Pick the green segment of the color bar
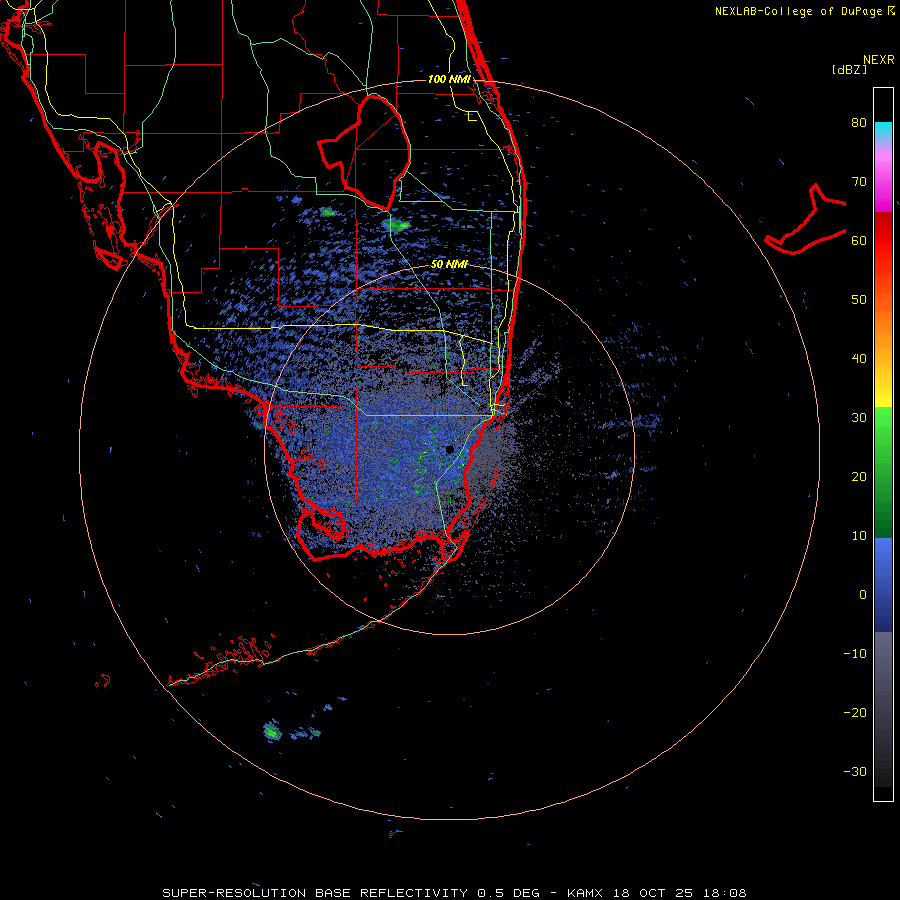 point(883,472)
